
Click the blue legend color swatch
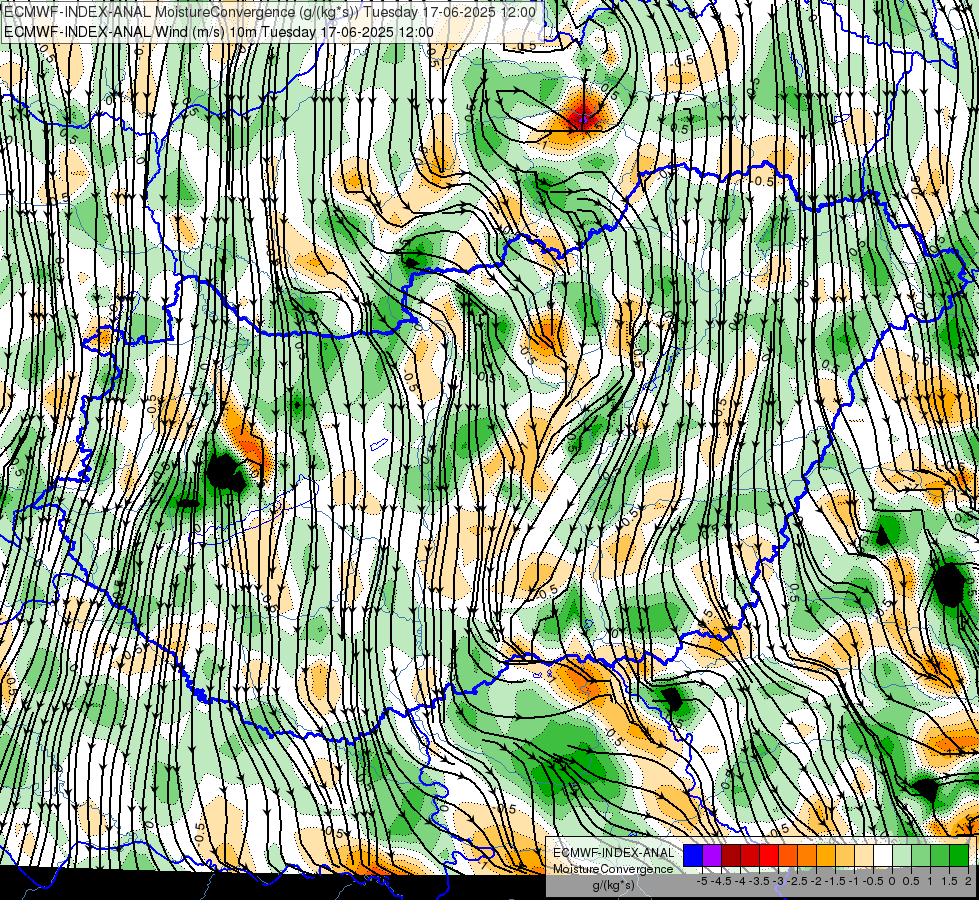(693, 855)
